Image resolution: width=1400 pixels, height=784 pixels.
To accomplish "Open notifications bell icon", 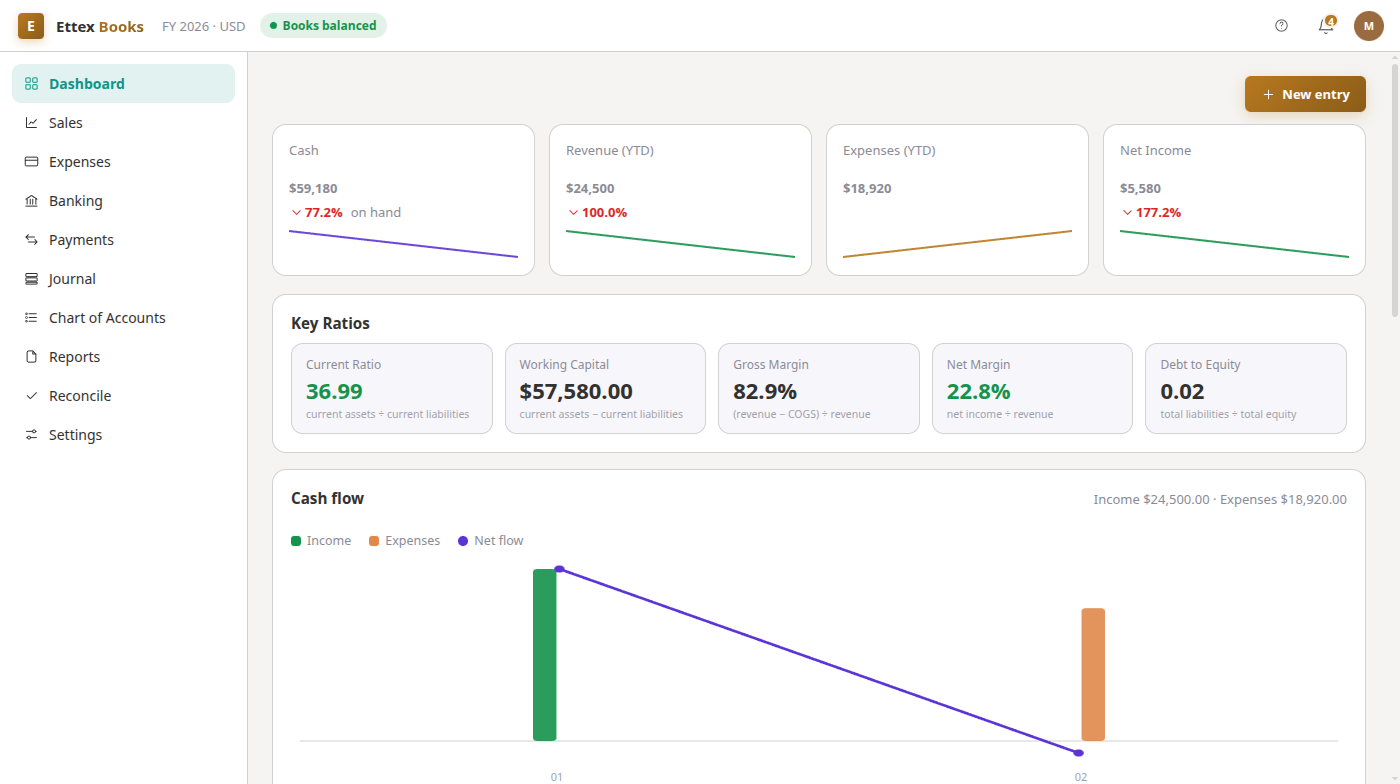I will [x=1326, y=26].
